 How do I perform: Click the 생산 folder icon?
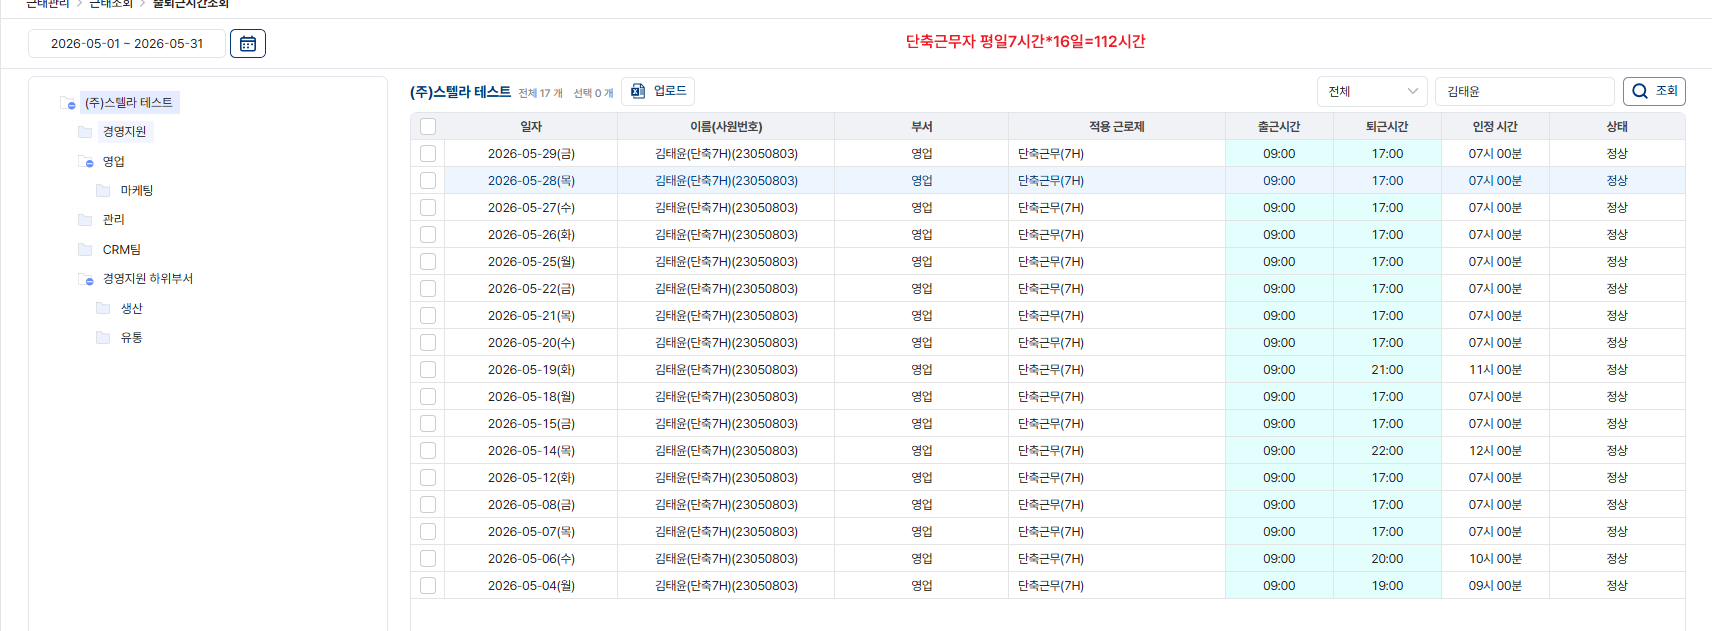click(x=103, y=309)
